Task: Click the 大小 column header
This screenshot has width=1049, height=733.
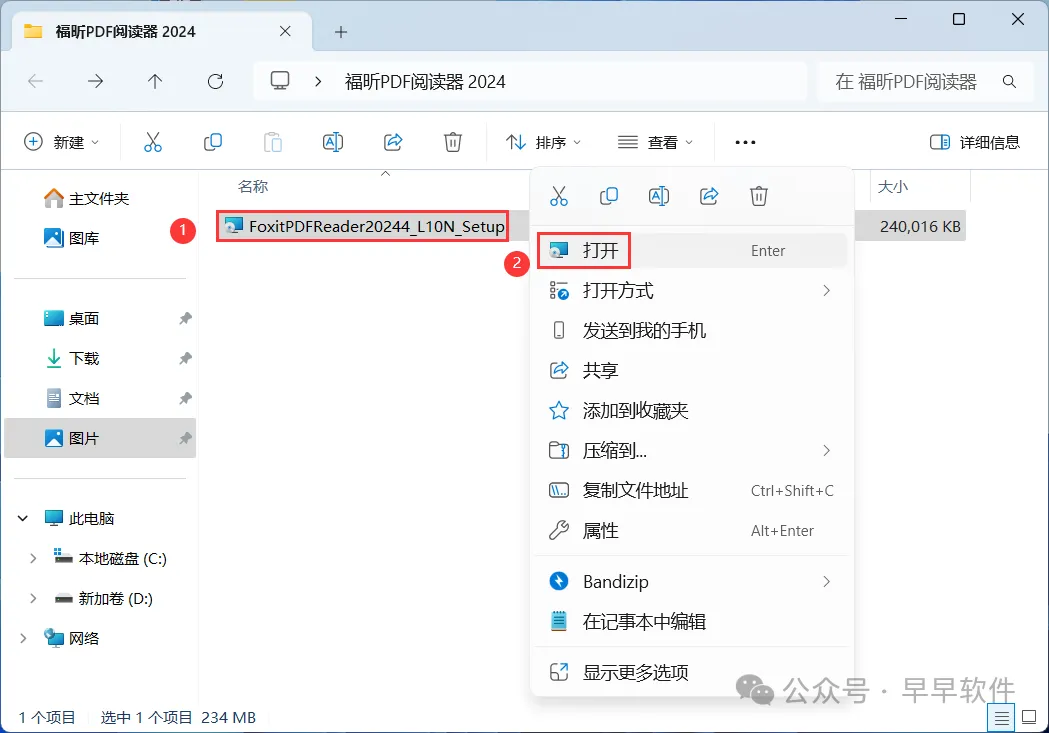Action: (x=892, y=187)
